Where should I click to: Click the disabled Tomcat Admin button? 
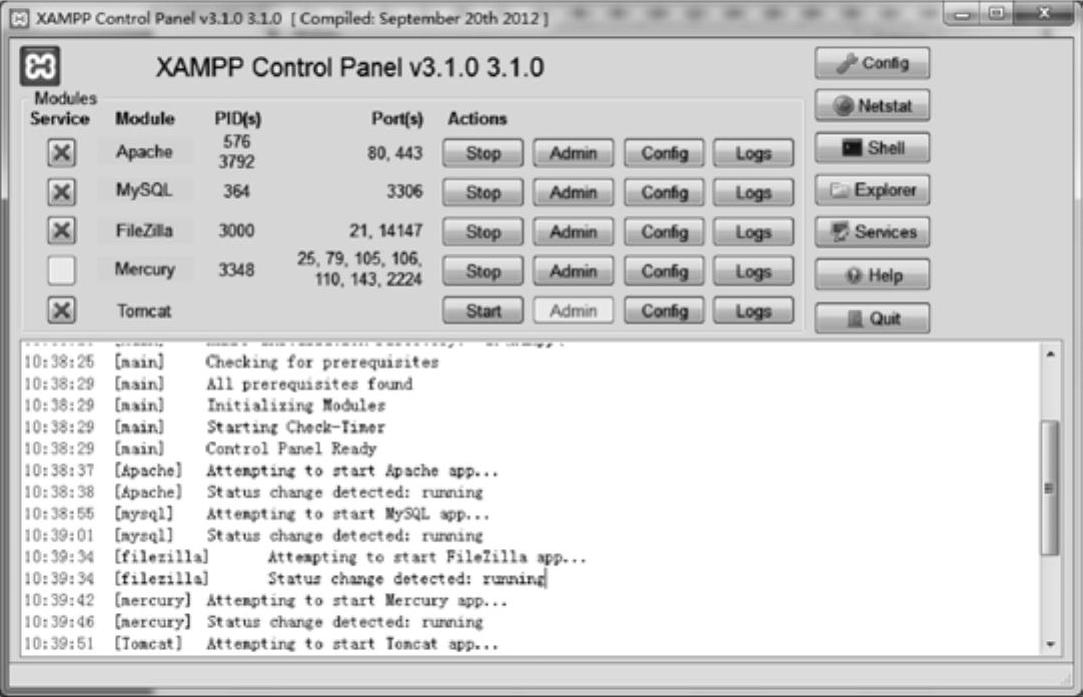click(573, 311)
